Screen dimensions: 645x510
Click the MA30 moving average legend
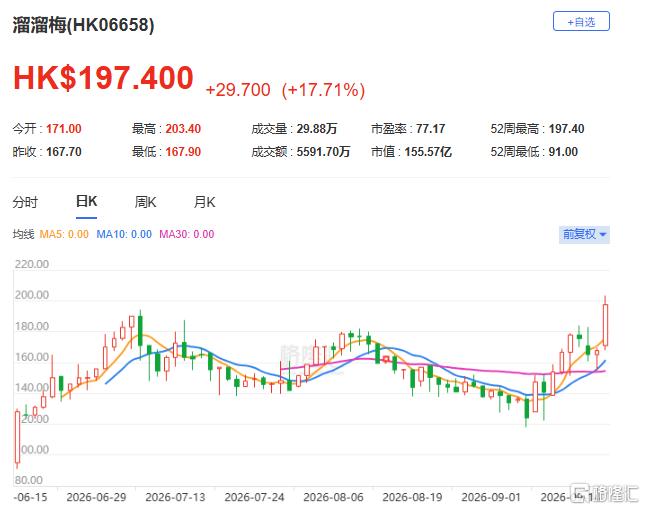pos(186,234)
